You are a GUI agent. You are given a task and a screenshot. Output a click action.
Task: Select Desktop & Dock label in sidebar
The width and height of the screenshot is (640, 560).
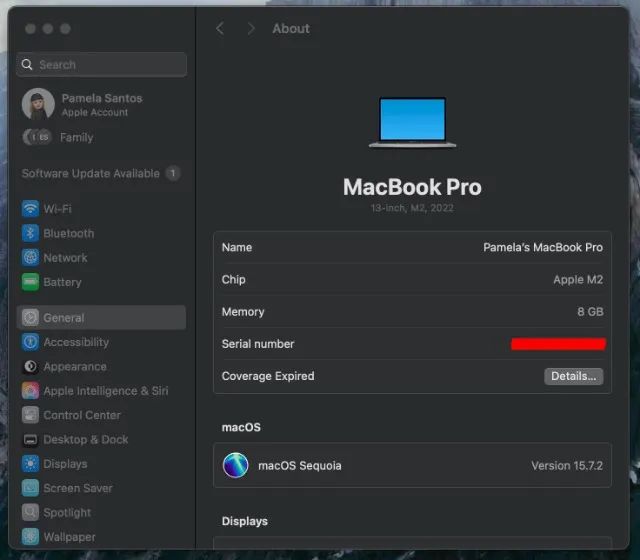pyautogui.click(x=86, y=440)
